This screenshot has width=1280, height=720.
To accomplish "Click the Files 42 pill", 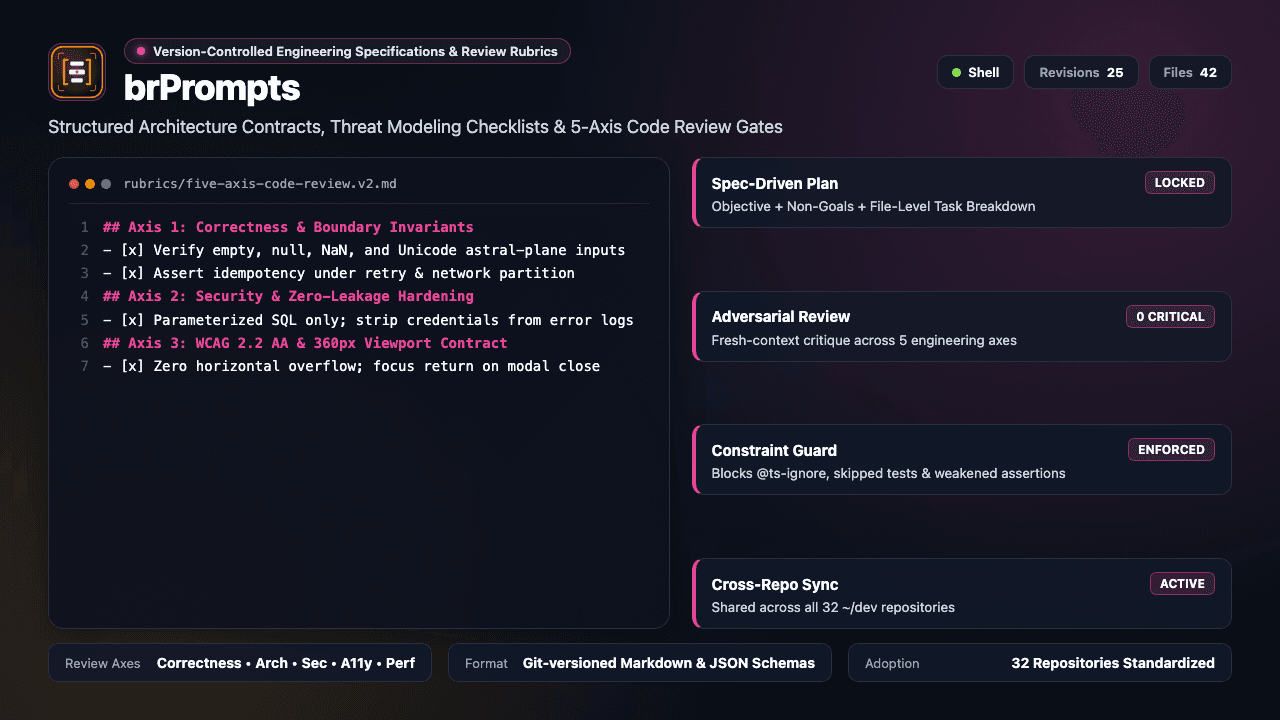I will tap(1190, 72).
